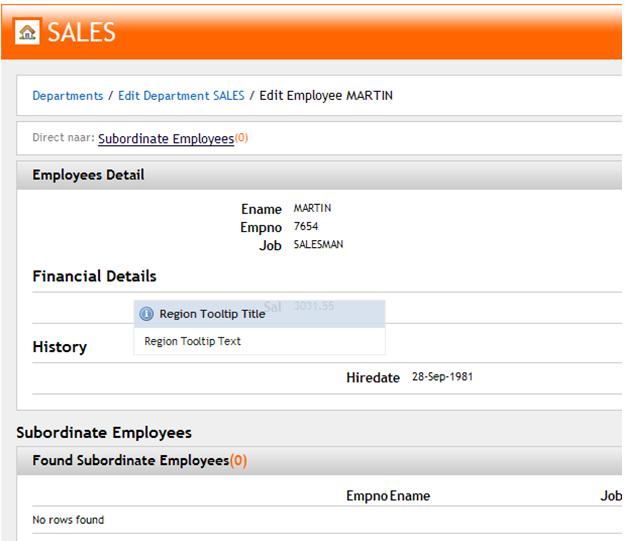Click the Financial Details heading
The image size is (625, 541).
(x=94, y=276)
